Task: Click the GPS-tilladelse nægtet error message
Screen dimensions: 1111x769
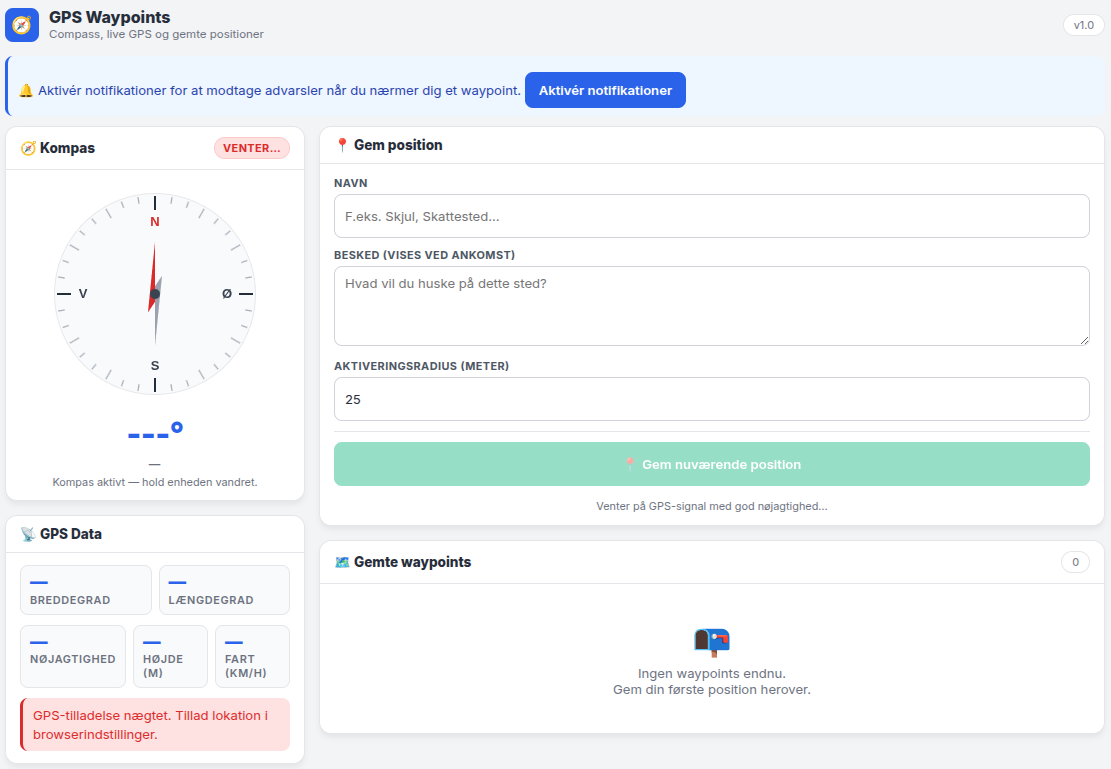Action: tap(155, 724)
